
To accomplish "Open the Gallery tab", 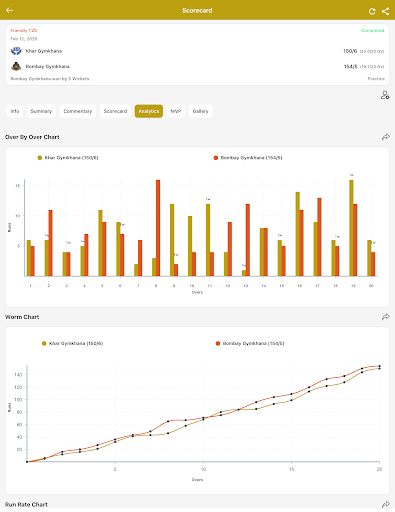I will click(x=200, y=111).
